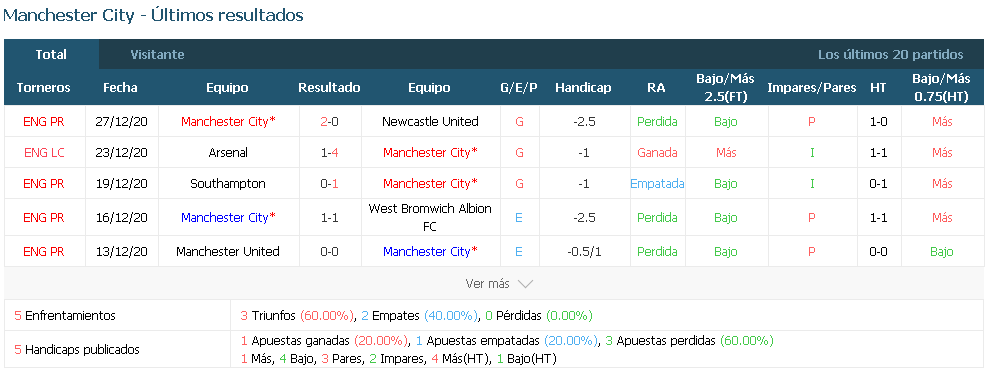This screenshot has height=375, width=994.
Task: Select ENG LC tournament label
Action: (x=44, y=153)
